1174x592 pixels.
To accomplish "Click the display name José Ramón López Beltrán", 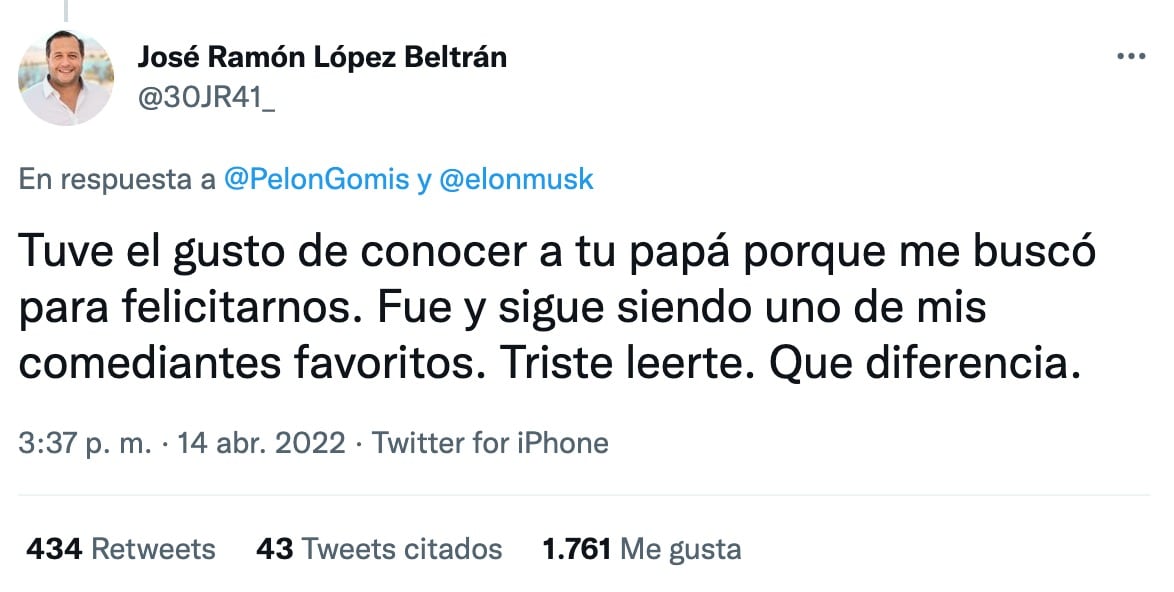I will [x=323, y=57].
